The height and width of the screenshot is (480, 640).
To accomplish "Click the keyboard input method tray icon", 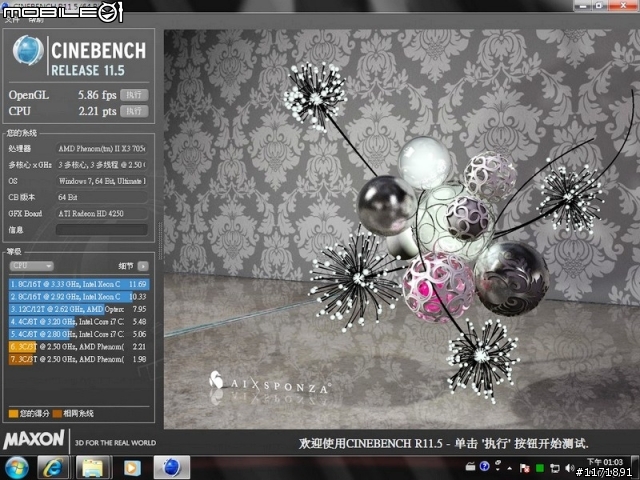I will tap(470, 466).
